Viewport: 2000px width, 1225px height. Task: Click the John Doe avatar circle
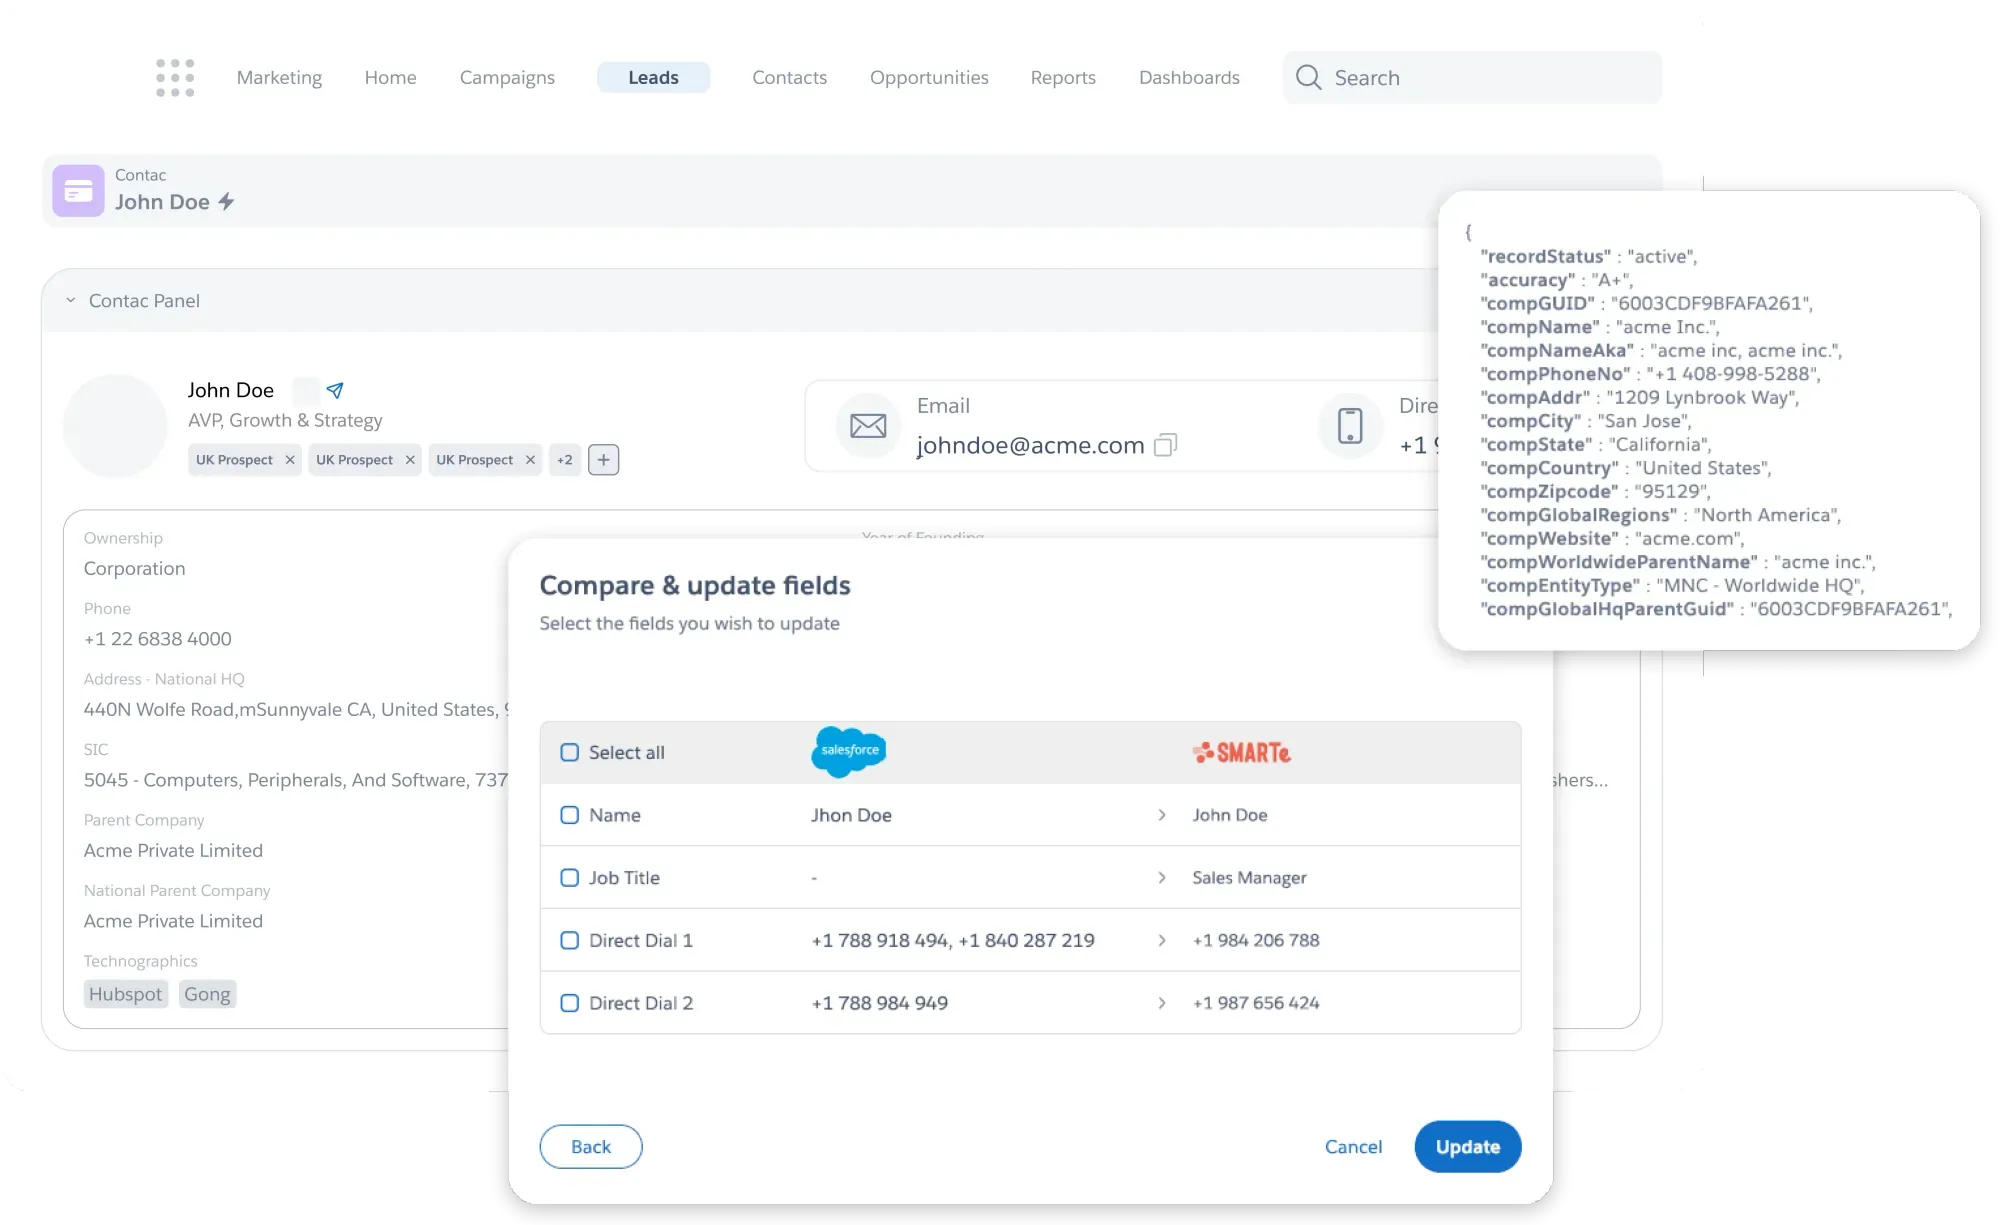[x=115, y=425]
